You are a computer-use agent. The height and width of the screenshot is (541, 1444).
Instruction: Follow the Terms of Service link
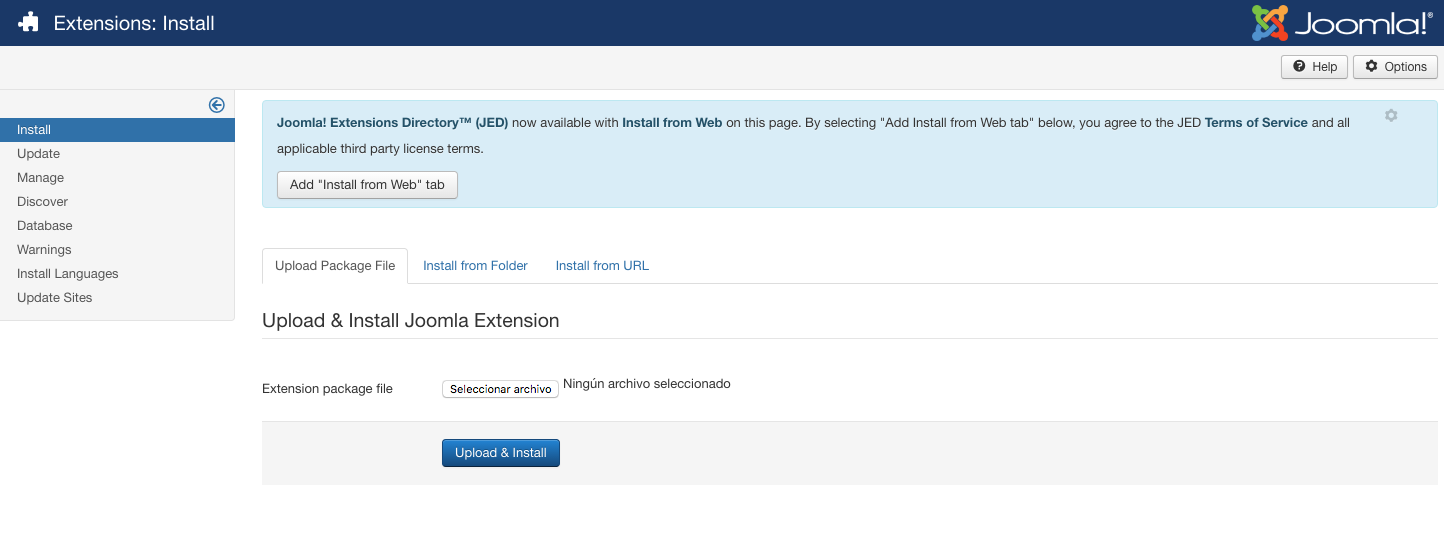point(1256,123)
